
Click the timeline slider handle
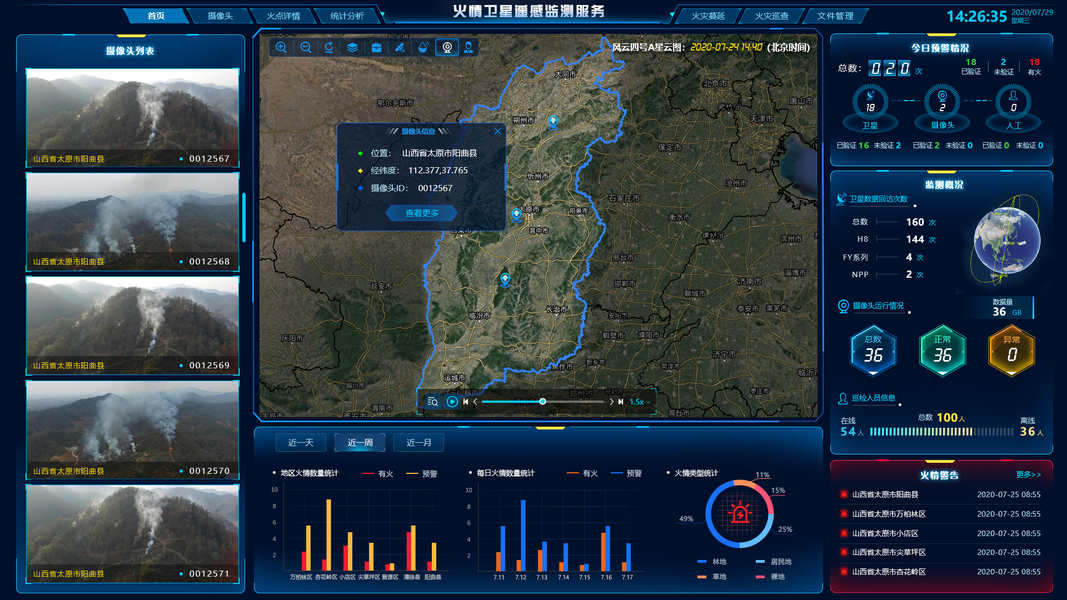coord(542,401)
